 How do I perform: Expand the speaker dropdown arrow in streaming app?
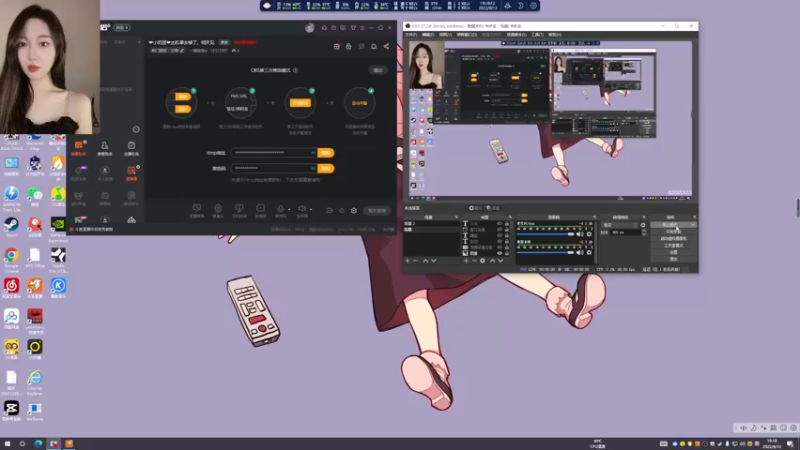(x=311, y=209)
